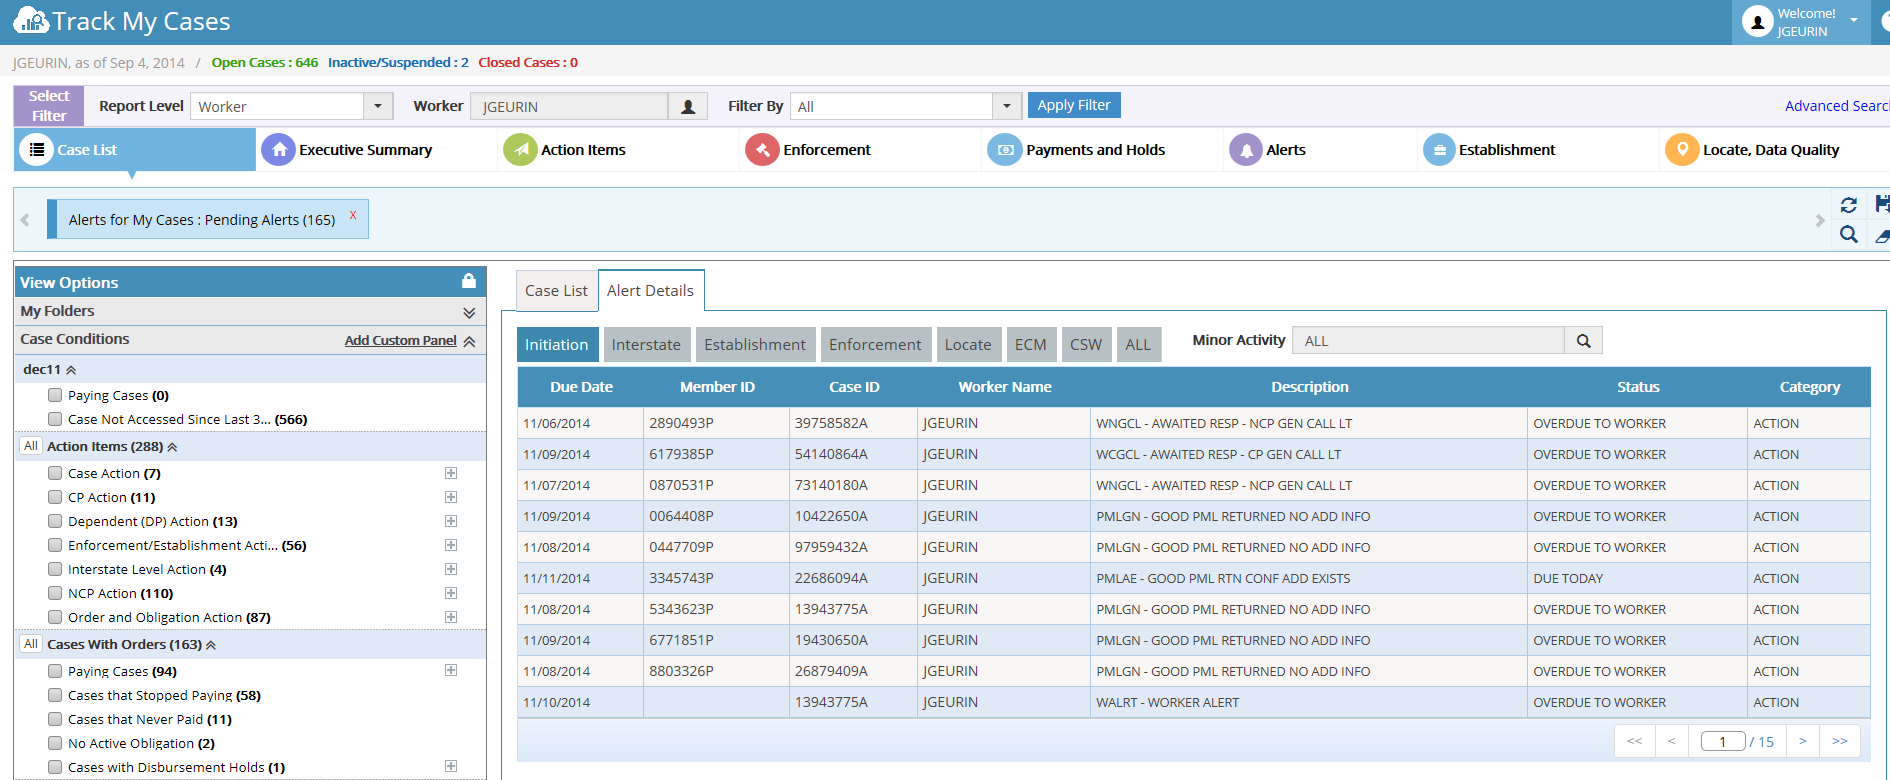Click the refresh icon near alerts bar
The image size is (1890, 780).
(1848, 205)
